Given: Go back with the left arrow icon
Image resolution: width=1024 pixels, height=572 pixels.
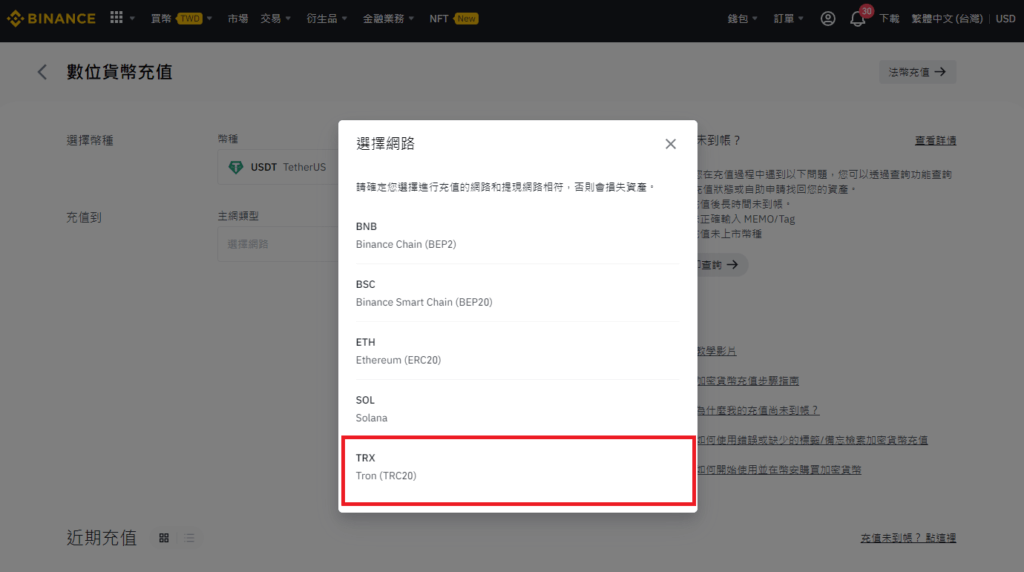Looking at the screenshot, I should click(x=42, y=72).
